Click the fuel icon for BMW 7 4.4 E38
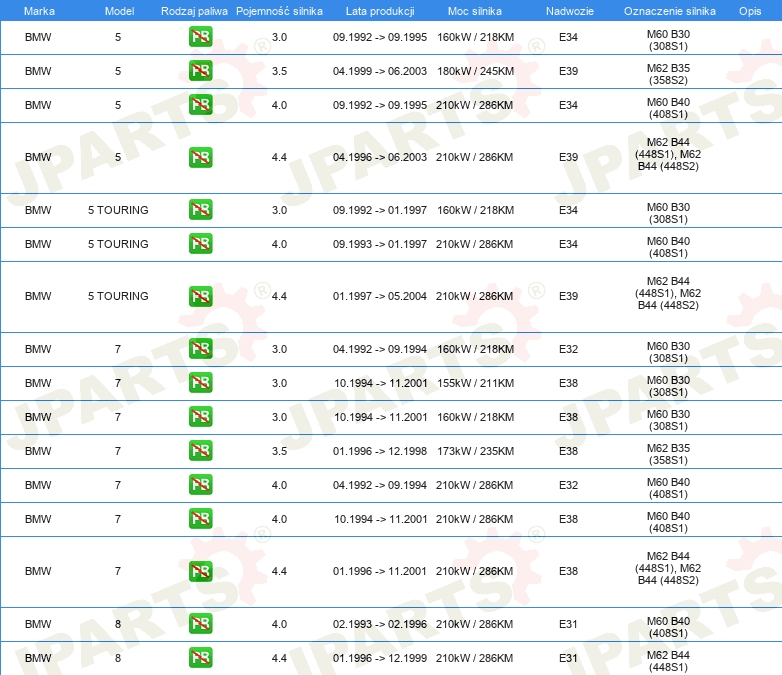 [x=200, y=571]
